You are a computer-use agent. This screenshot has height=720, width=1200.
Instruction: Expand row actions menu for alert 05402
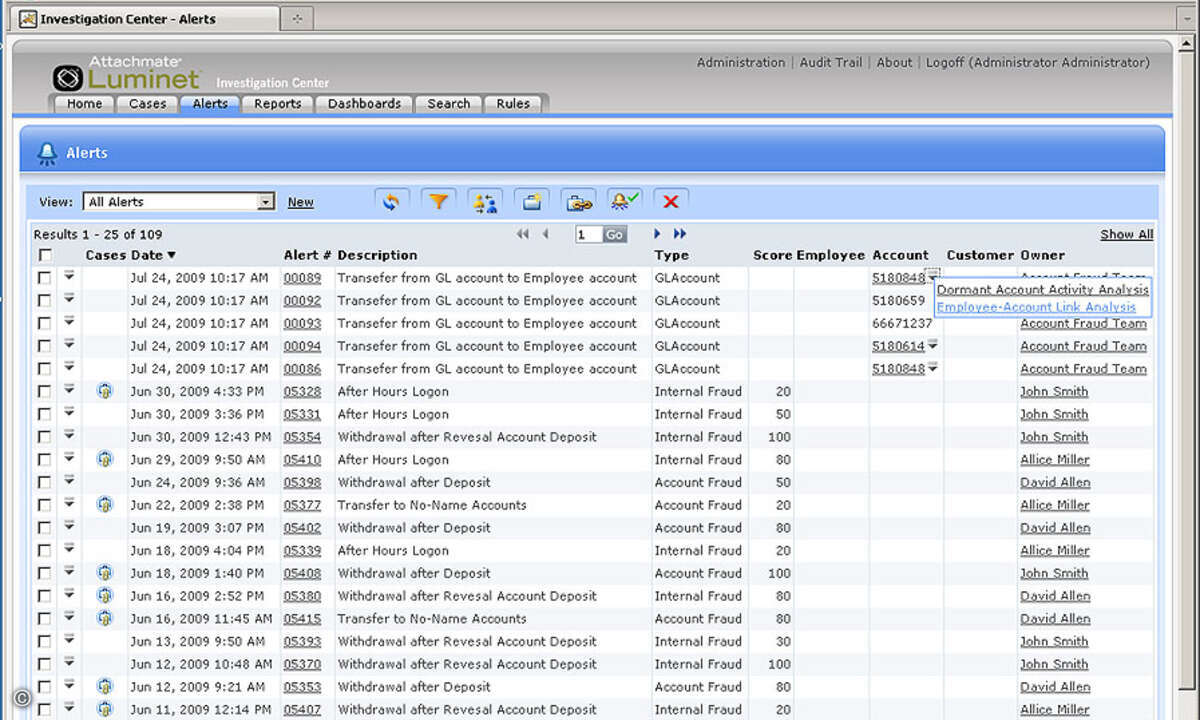(69, 526)
